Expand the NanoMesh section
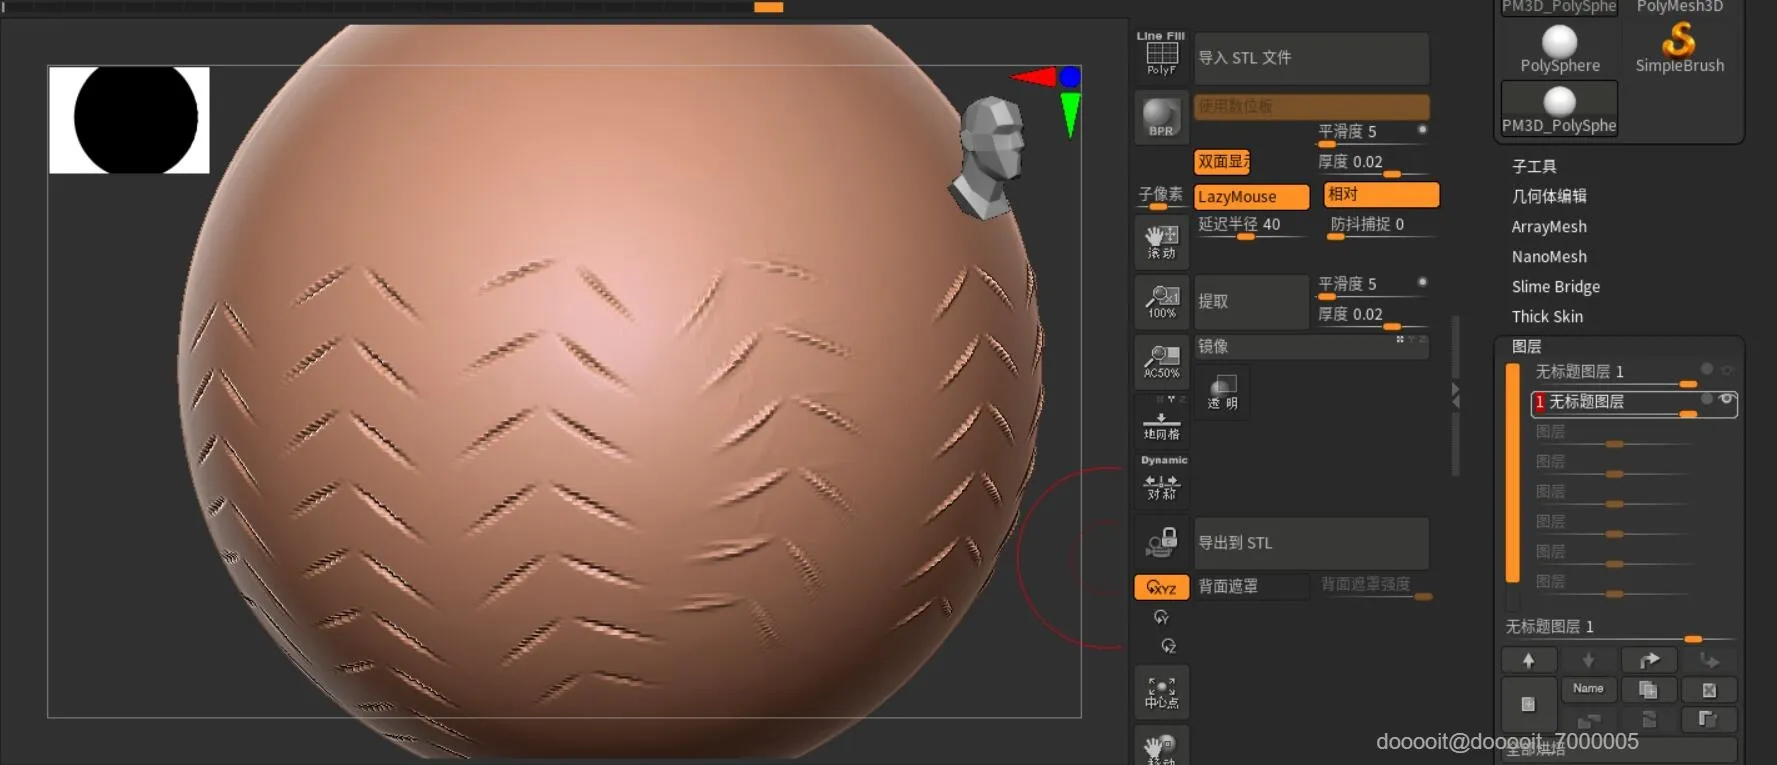This screenshot has width=1777, height=765. 1549,257
